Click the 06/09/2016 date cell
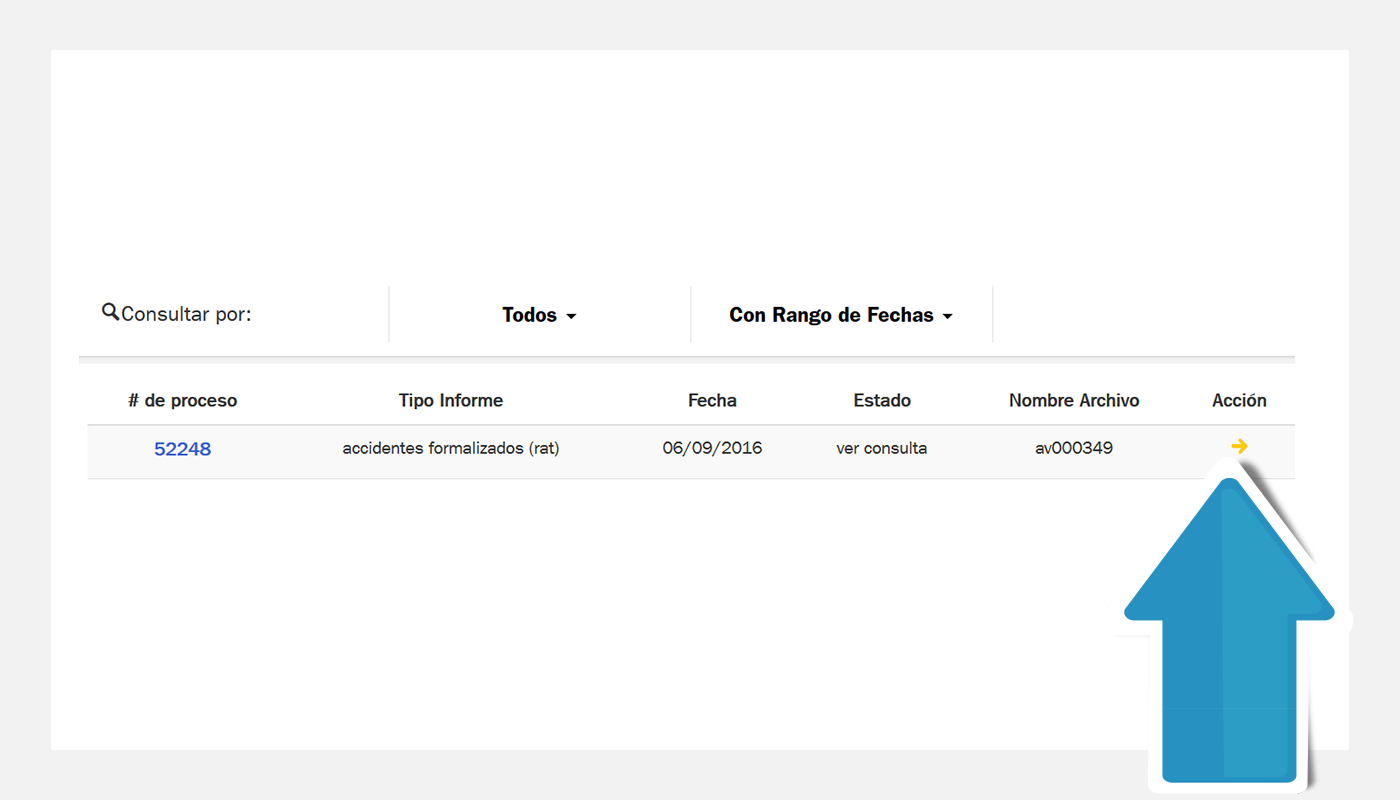Screen dimensions: 1400x800 click(x=712, y=448)
